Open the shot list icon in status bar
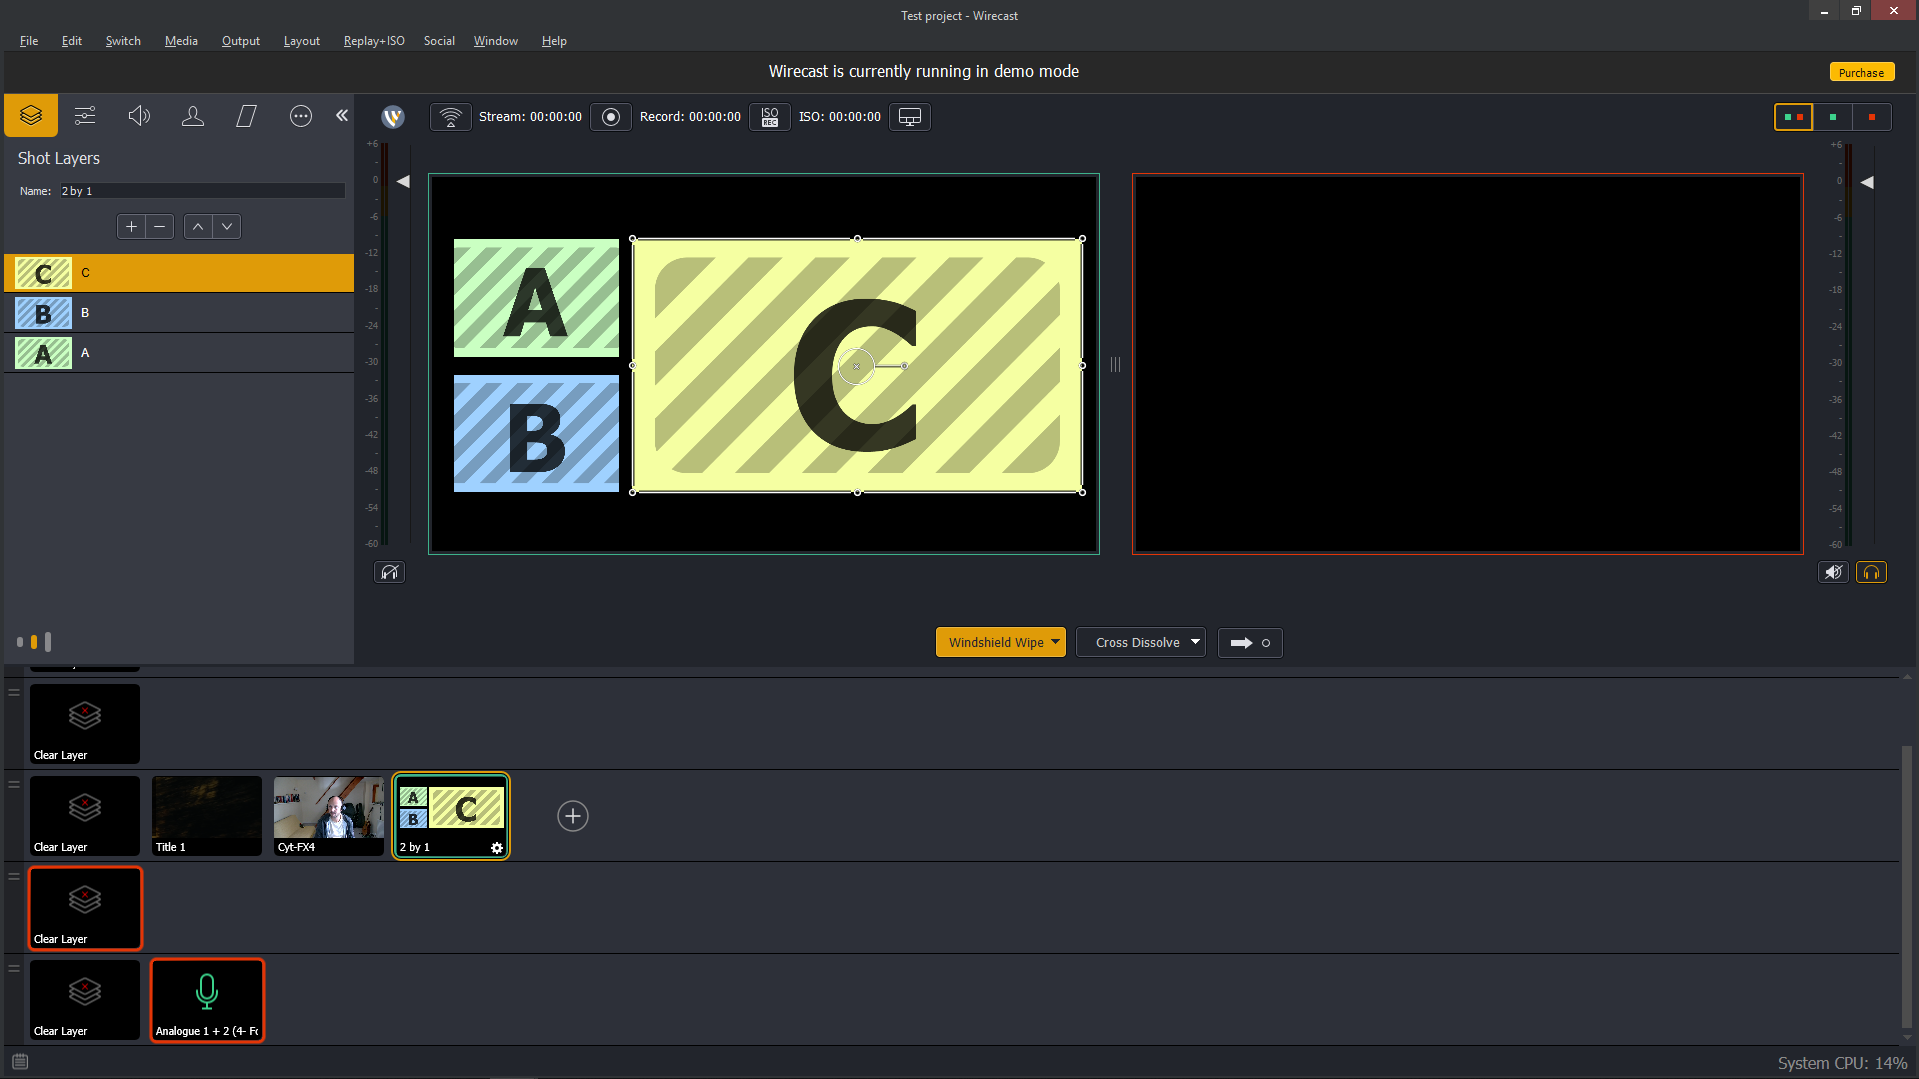Image resolution: width=1919 pixels, height=1079 pixels. 20,1062
